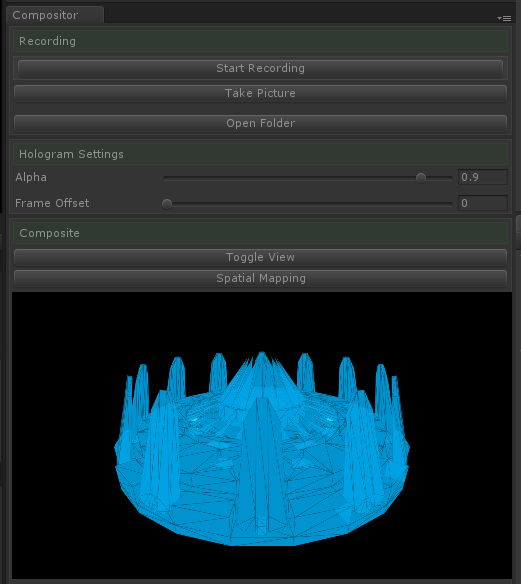Click the Frame Offset value field showing 0
Screen dimensions: 521x584
click(483, 203)
